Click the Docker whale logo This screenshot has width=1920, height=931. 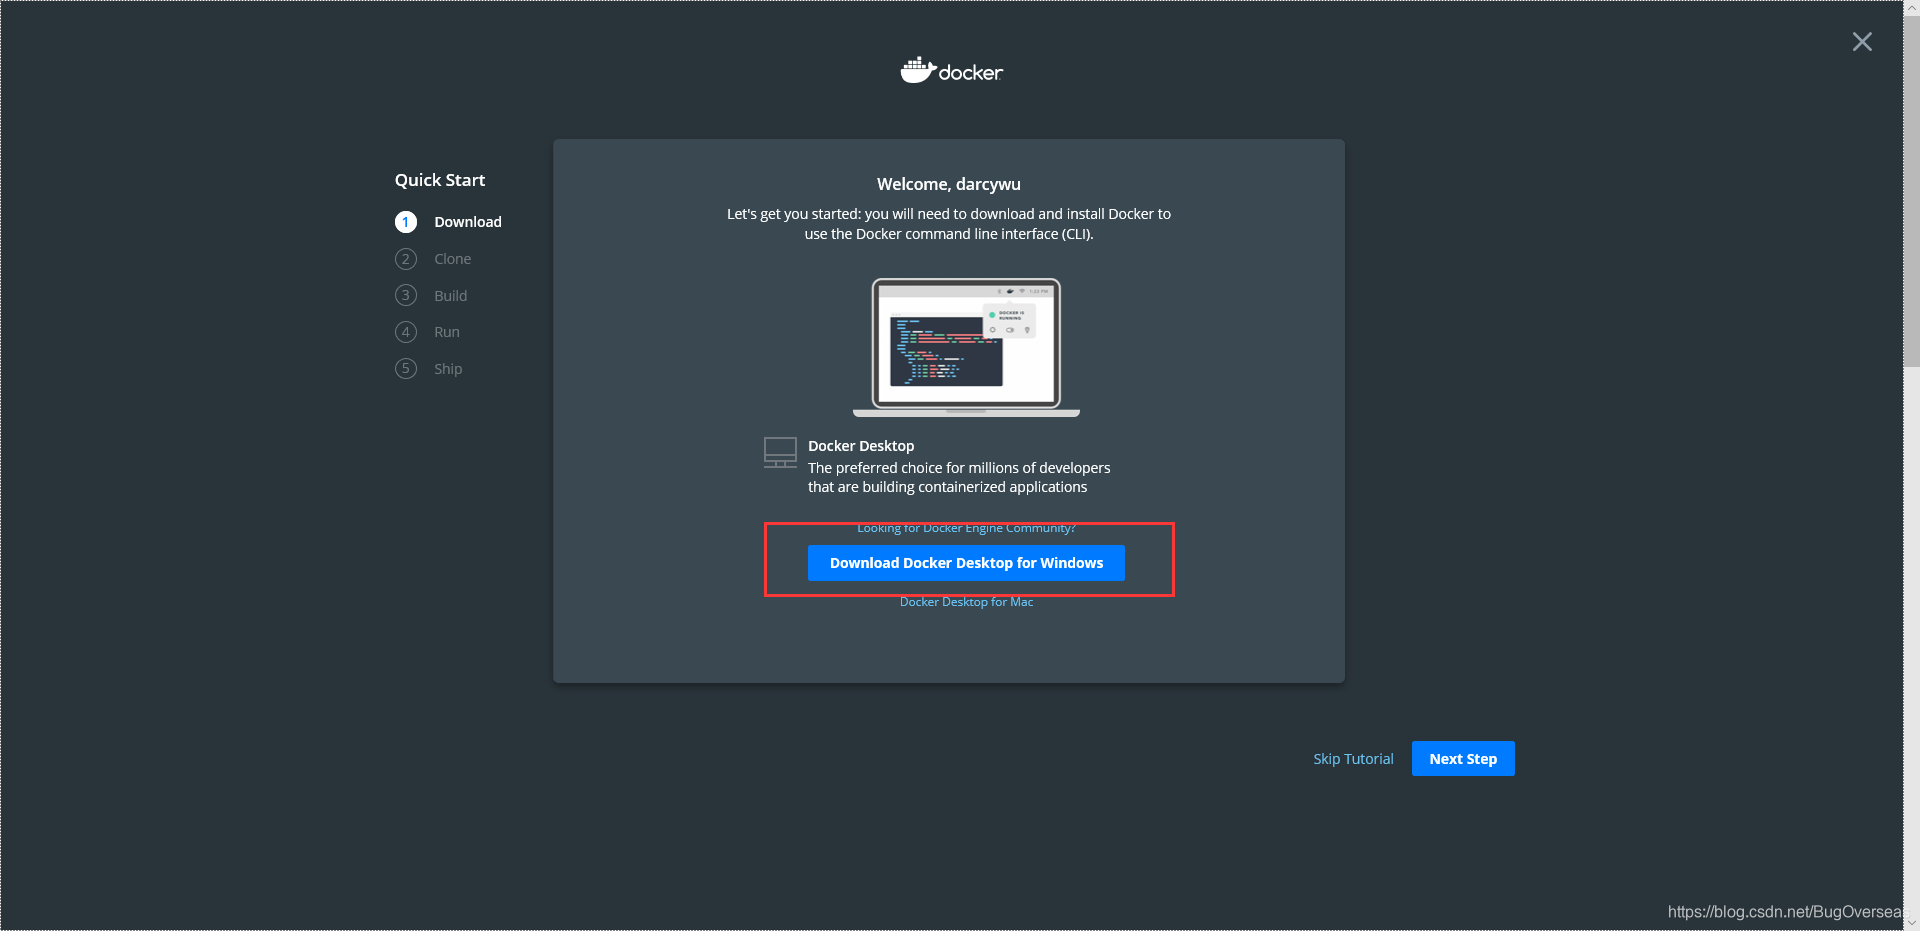pyautogui.click(x=951, y=71)
